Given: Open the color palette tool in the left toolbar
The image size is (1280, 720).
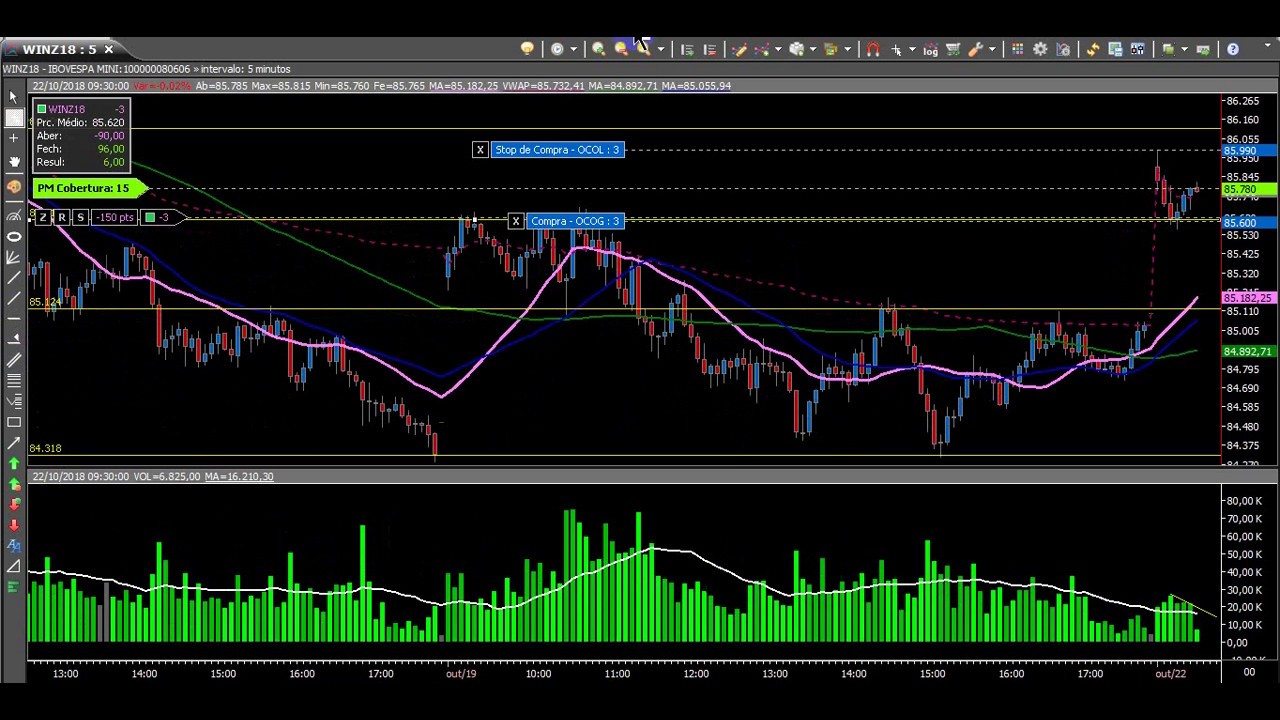Looking at the screenshot, I should point(14,187).
